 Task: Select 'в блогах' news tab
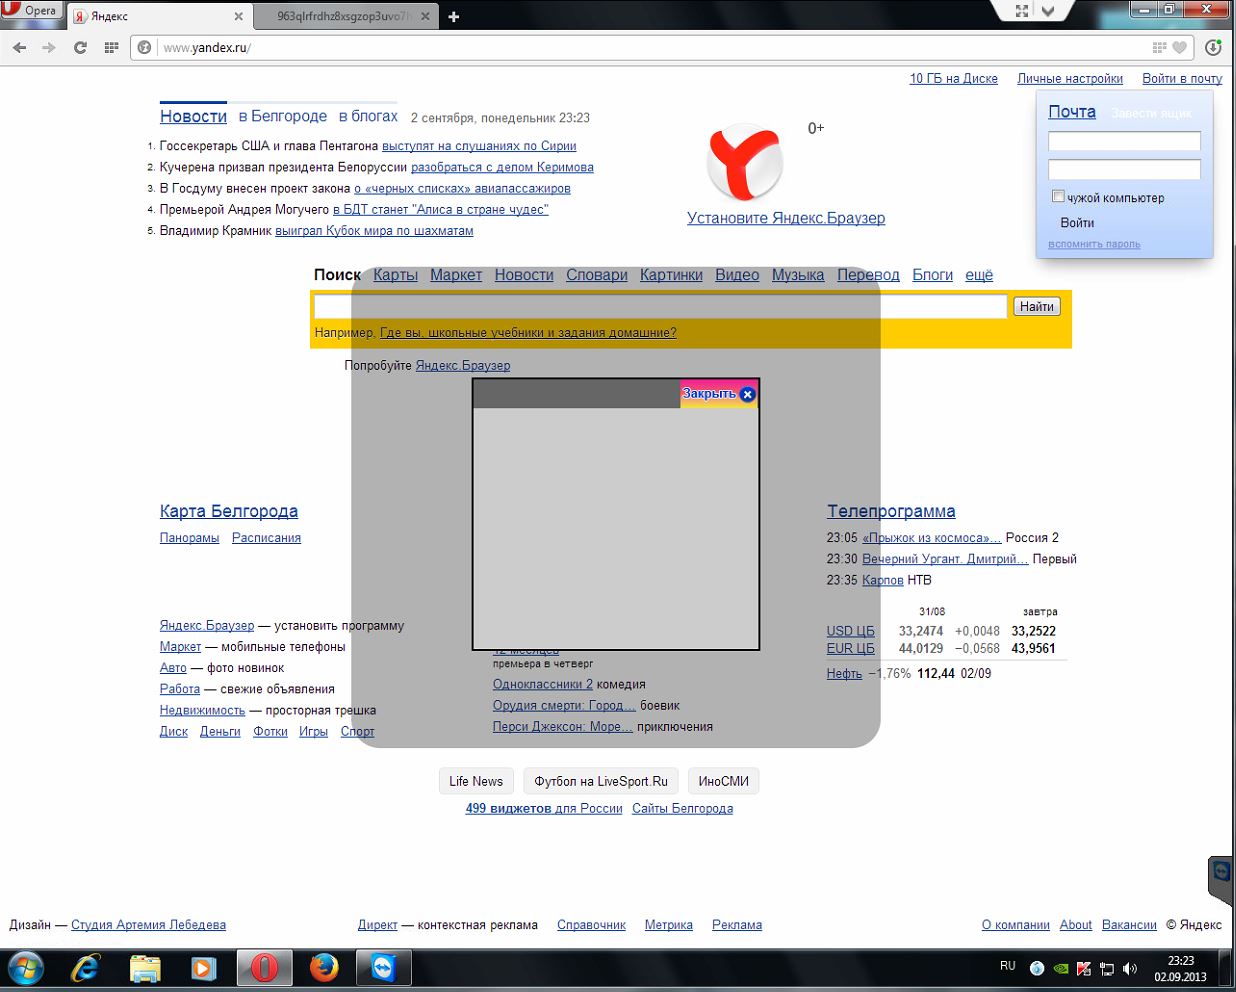click(368, 116)
